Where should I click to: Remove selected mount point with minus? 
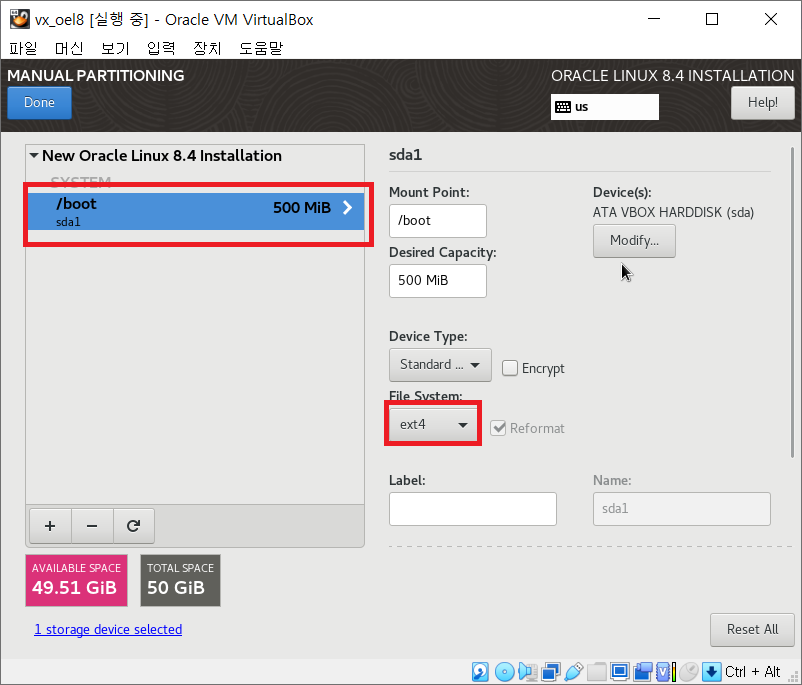point(92,526)
